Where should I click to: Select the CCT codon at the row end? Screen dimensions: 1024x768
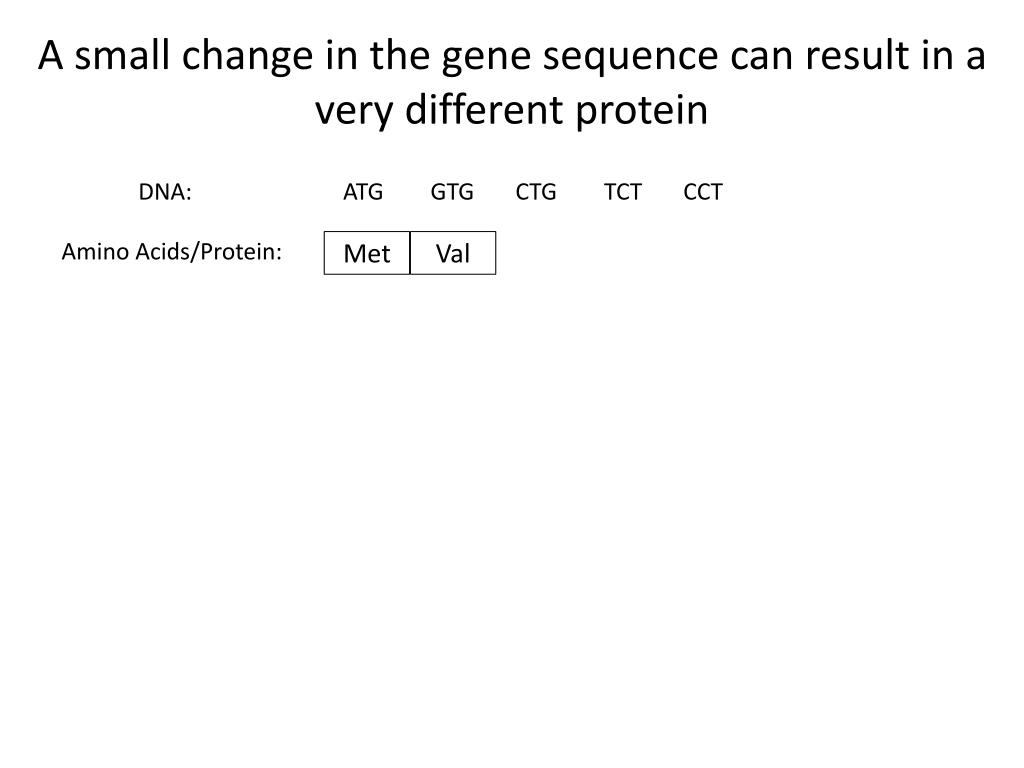pos(703,192)
